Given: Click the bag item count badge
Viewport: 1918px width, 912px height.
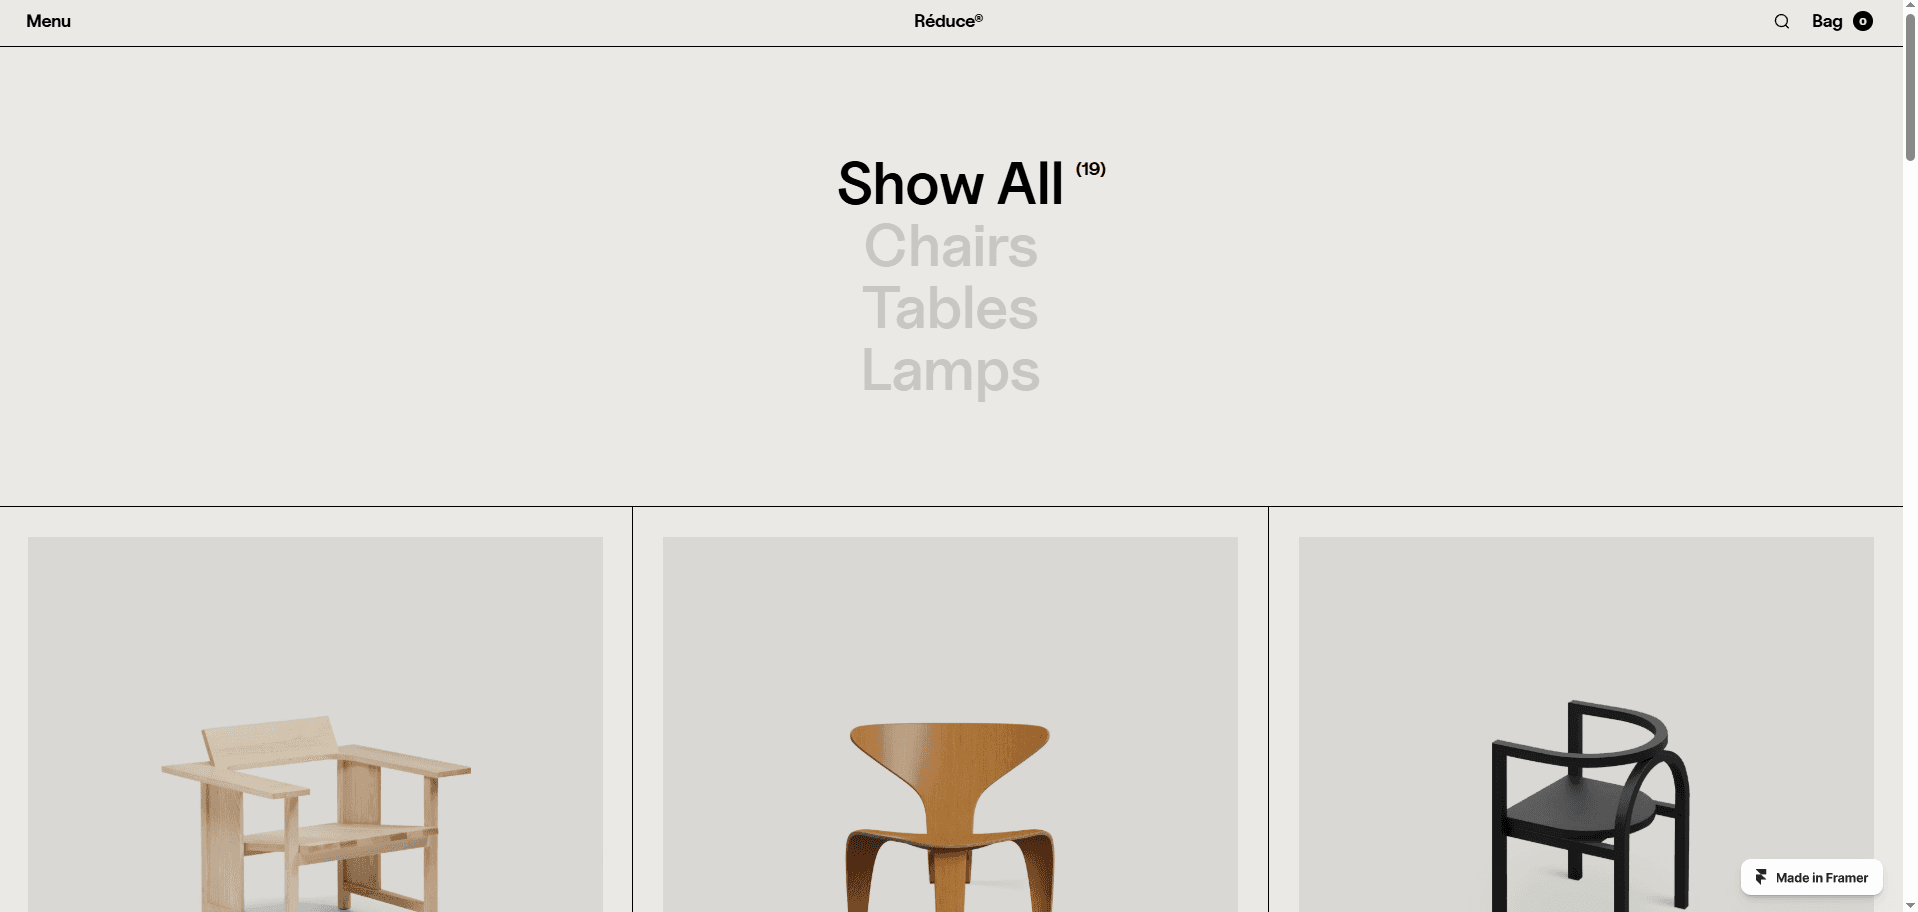Looking at the screenshot, I should (x=1863, y=21).
